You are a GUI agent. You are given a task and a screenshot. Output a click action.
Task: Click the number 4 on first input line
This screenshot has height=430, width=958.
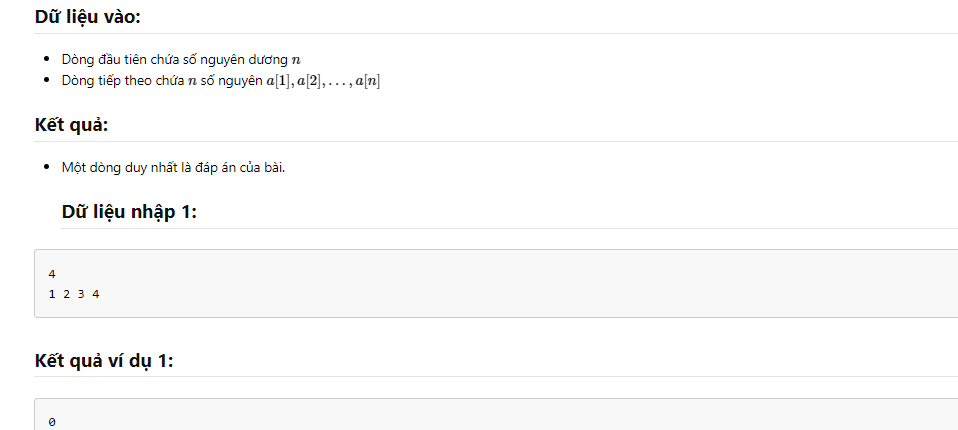point(52,275)
